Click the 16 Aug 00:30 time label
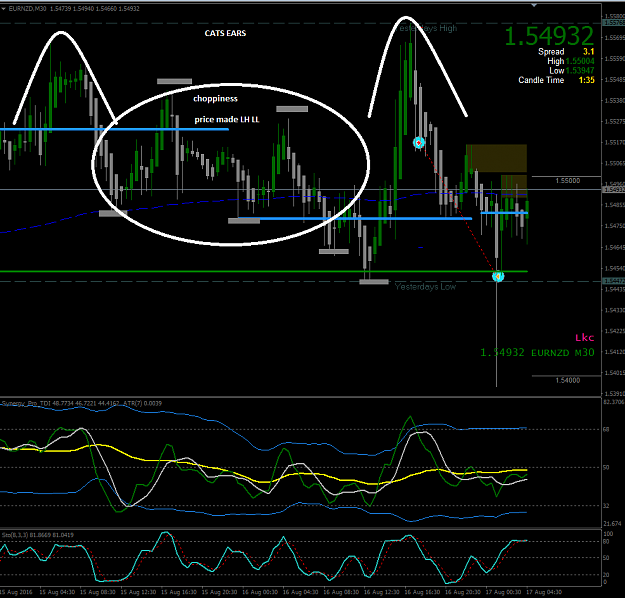Screen dimensions: 625x598 coord(260,592)
